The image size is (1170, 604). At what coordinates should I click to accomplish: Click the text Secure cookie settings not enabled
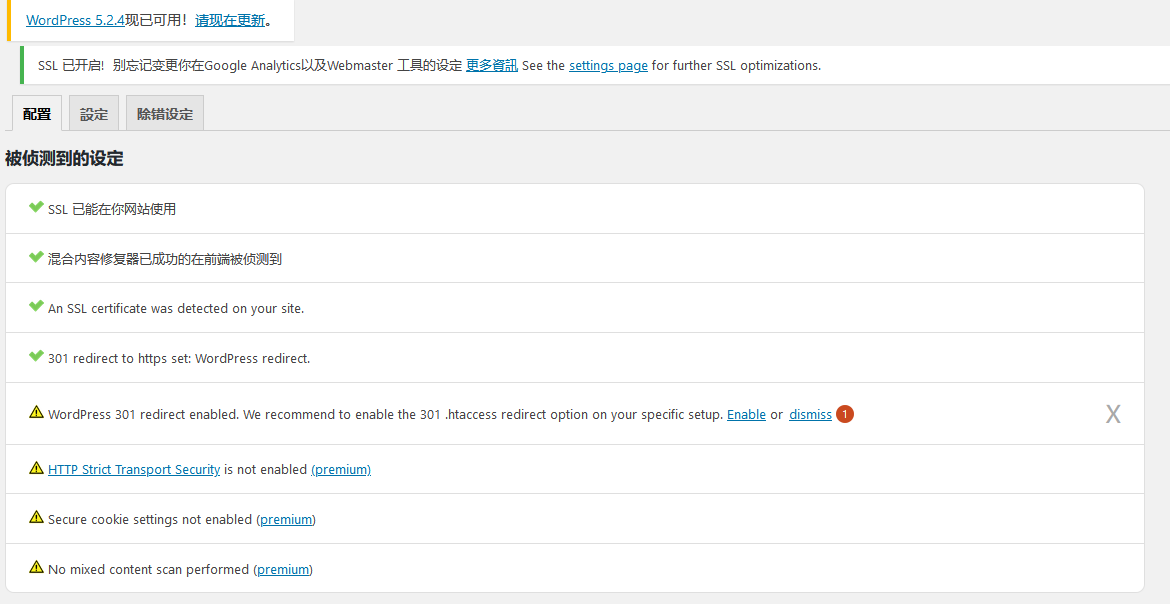coord(150,520)
